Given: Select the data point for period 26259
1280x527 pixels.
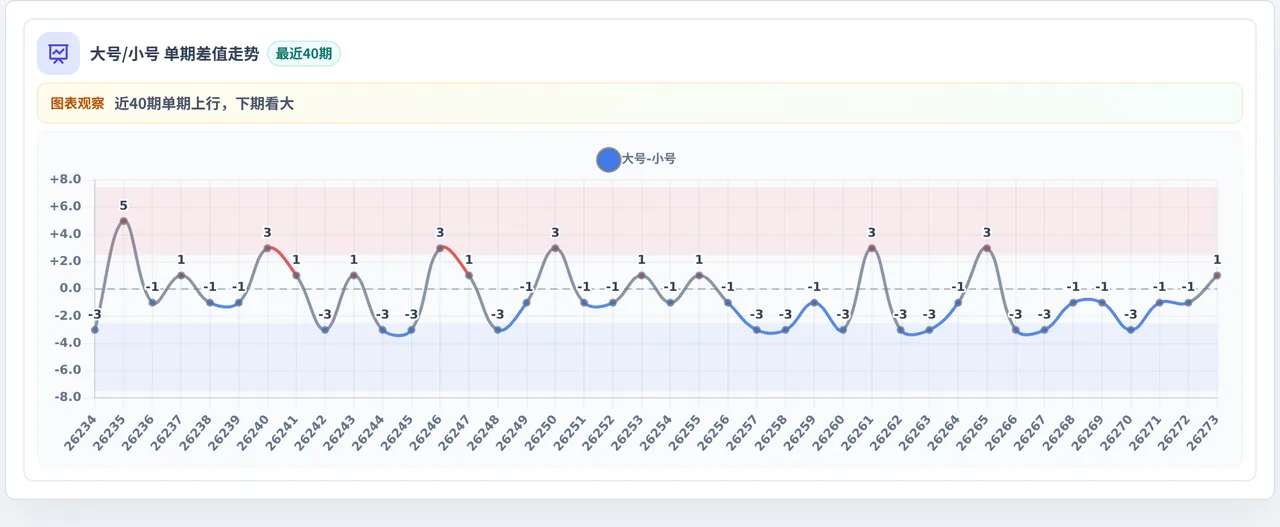Looking at the screenshot, I should (x=814, y=303).
